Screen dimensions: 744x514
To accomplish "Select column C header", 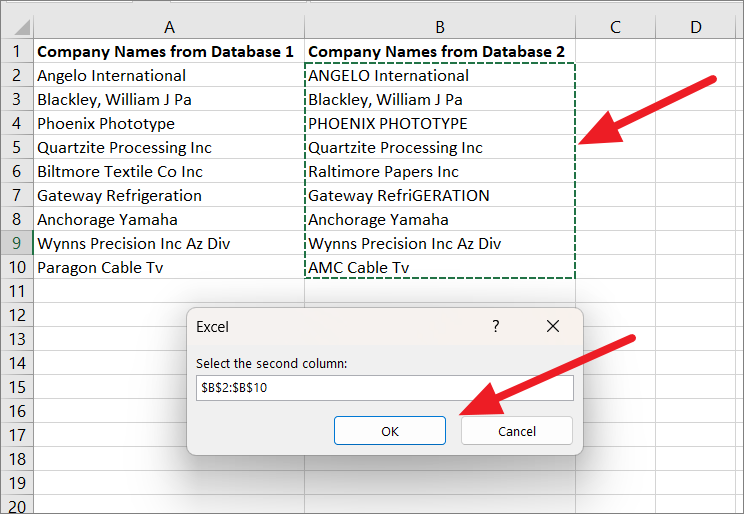I will pos(615,27).
